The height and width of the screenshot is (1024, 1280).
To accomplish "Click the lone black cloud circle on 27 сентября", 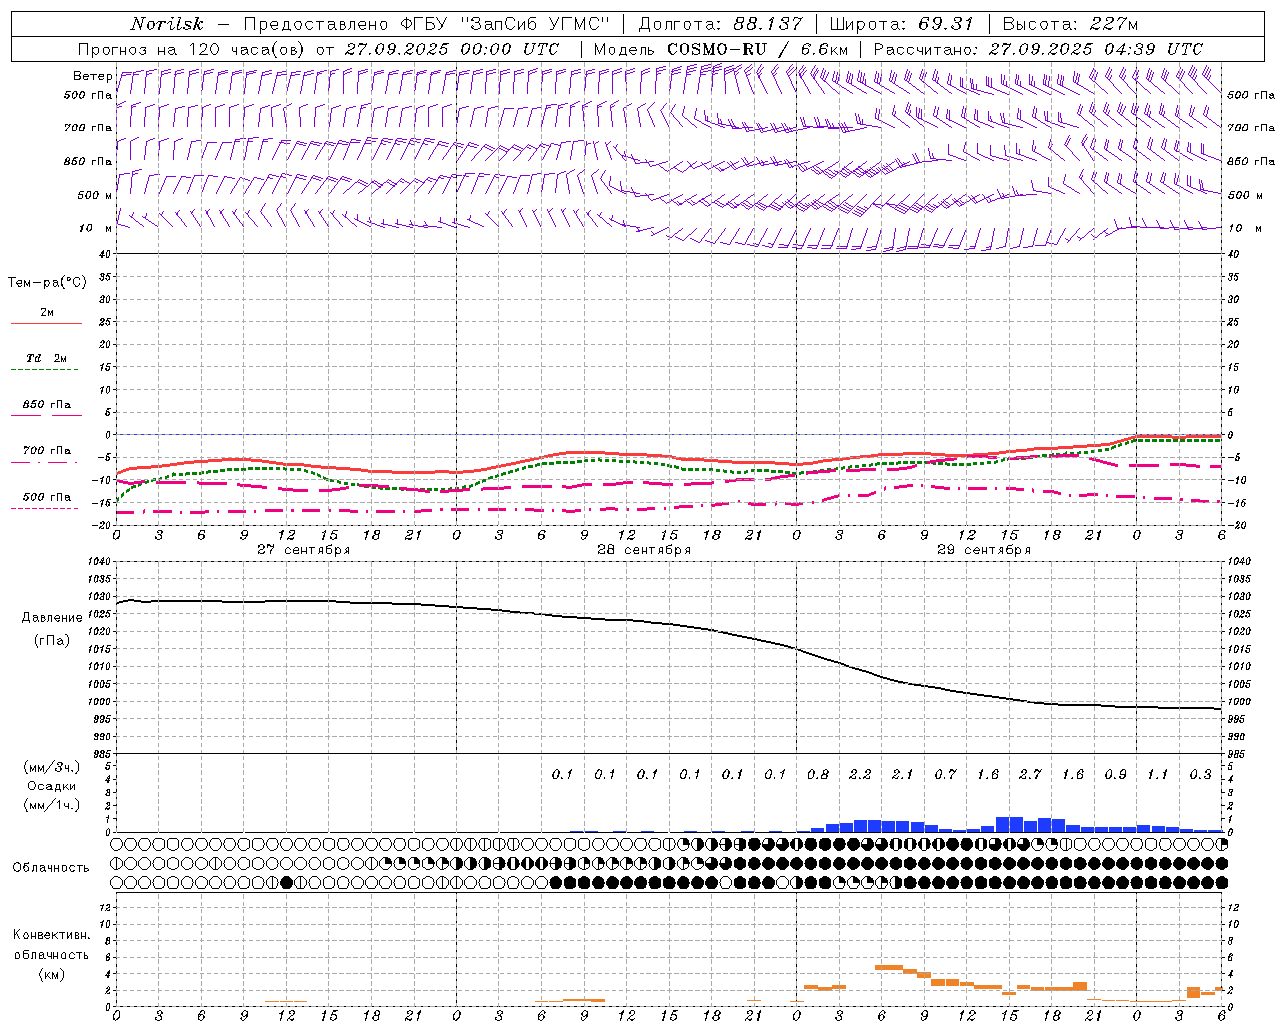I will click(287, 882).
